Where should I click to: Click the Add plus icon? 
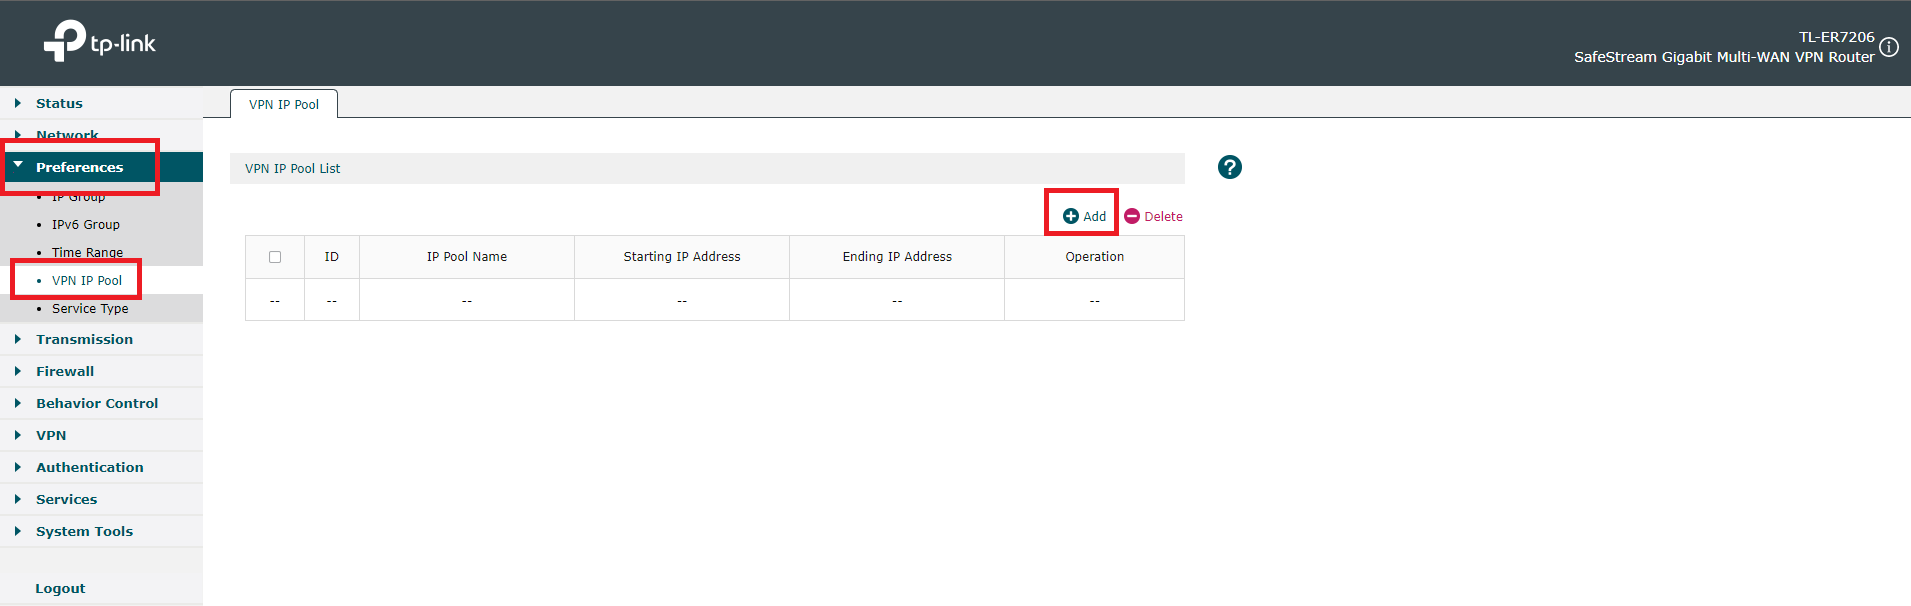point(1070,216)
